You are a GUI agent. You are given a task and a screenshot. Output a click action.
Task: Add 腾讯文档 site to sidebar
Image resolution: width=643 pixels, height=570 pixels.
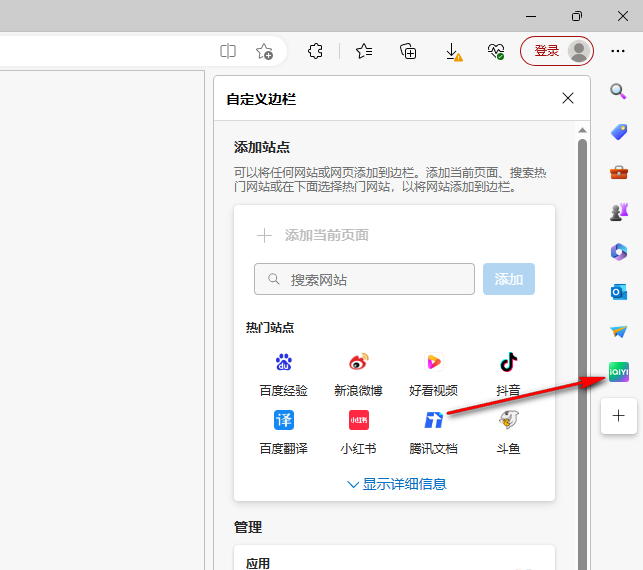pos(433,432)
